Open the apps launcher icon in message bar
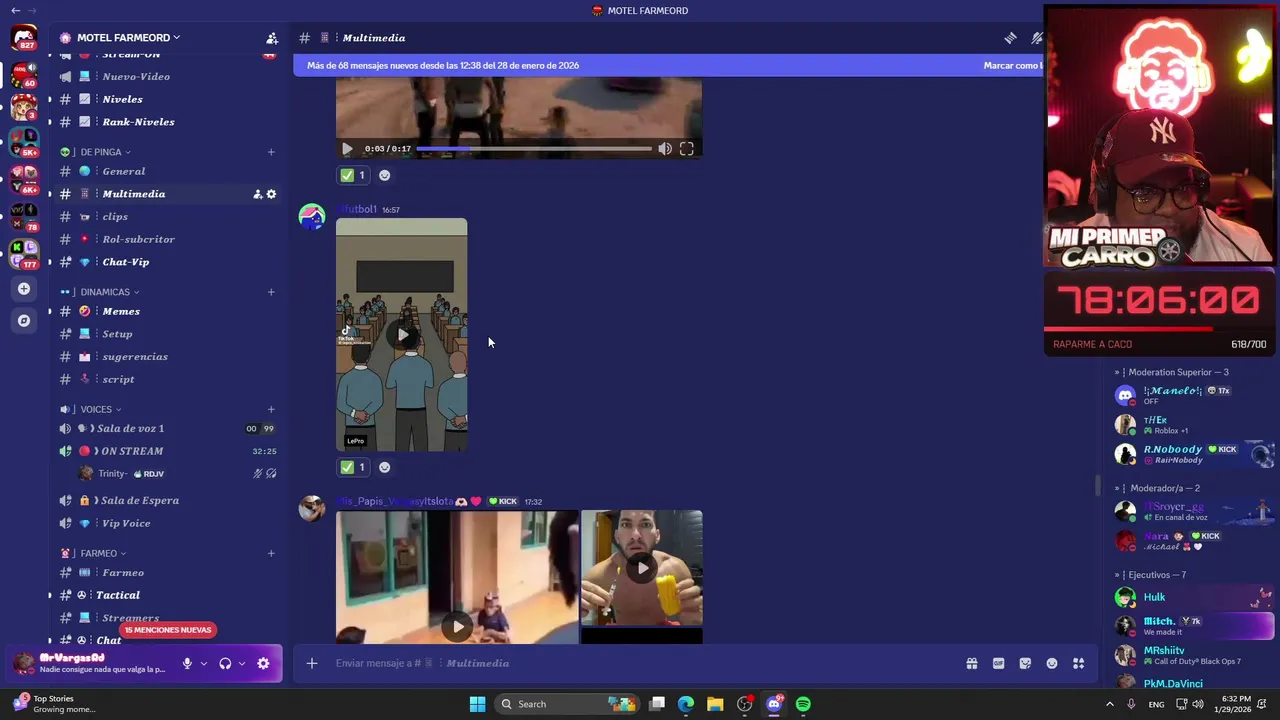1280x720 pixels. pyautogui.click(x=1079, y=663)
